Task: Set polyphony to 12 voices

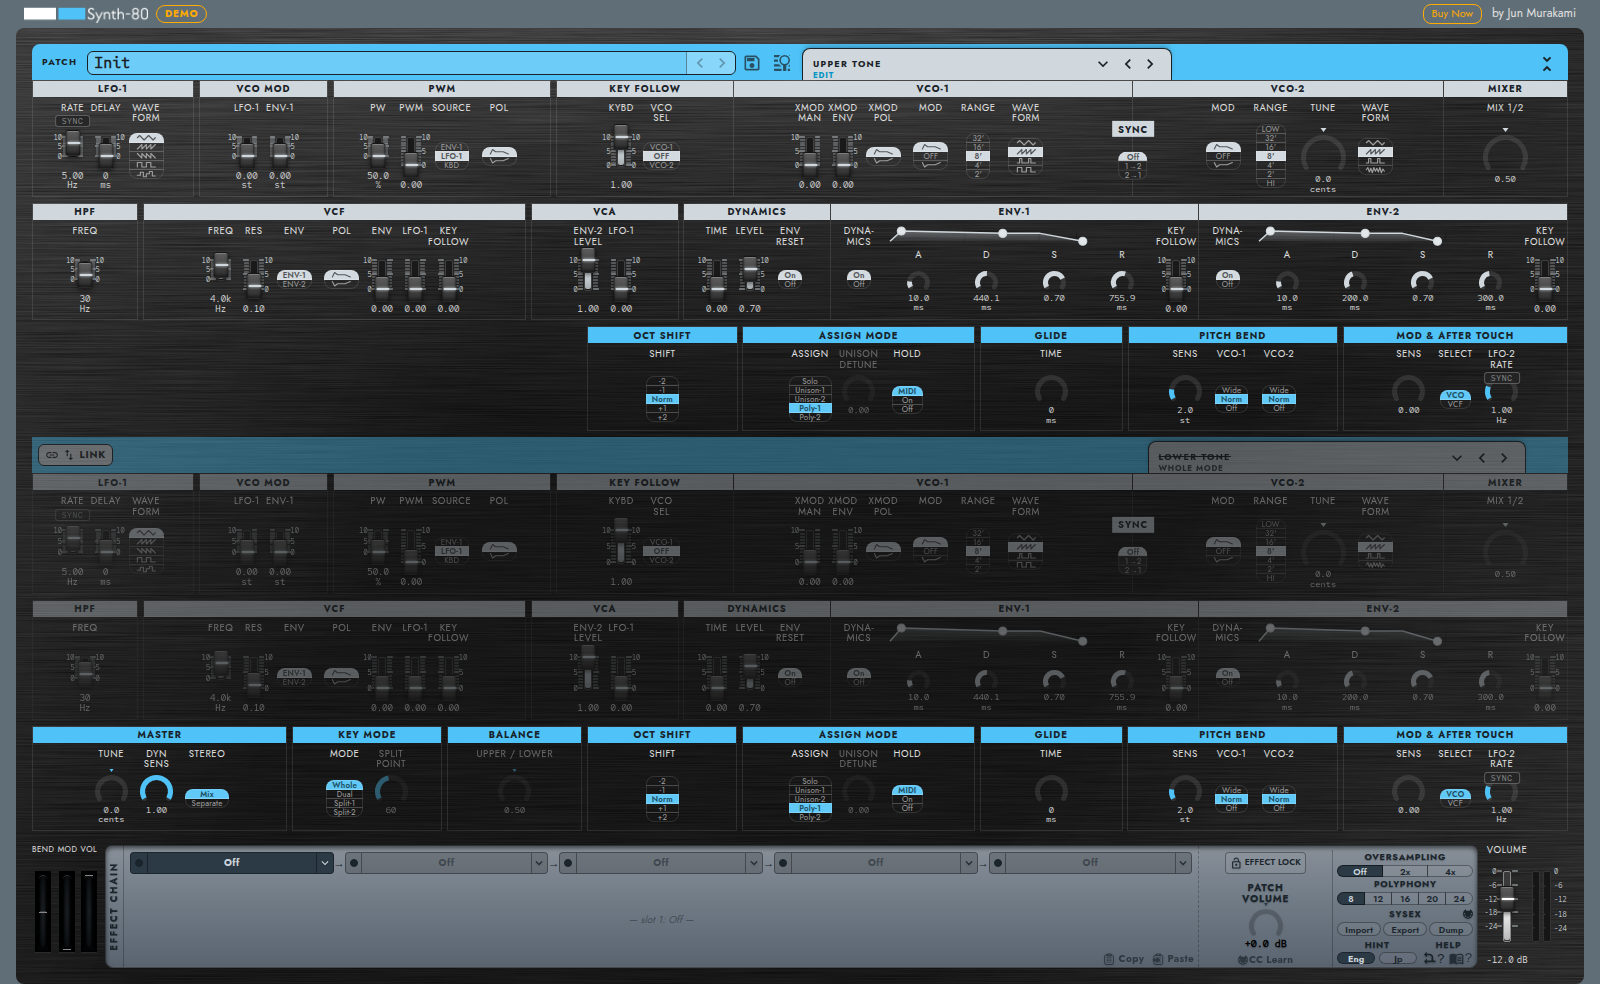Action: [1378, 899]
